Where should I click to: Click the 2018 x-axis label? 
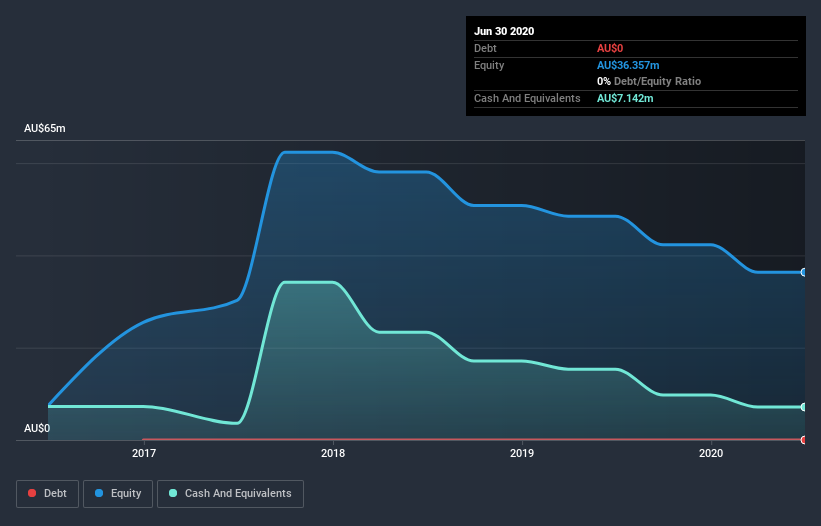click(x=333, y=453)
